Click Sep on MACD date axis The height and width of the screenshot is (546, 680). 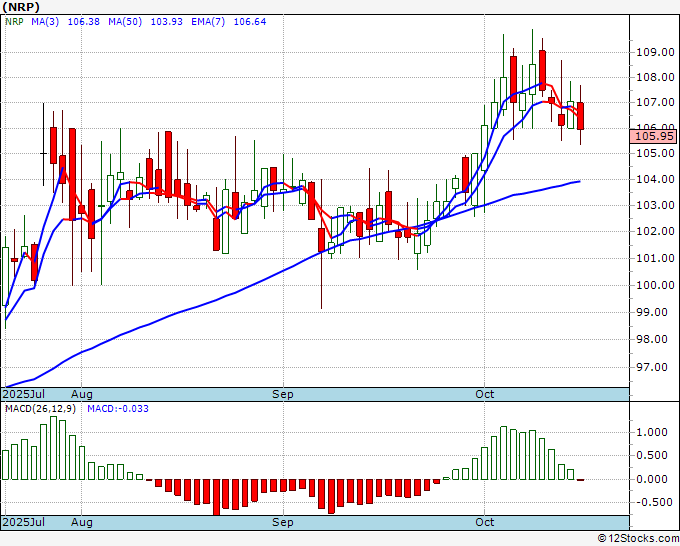[x=283, y=522]
